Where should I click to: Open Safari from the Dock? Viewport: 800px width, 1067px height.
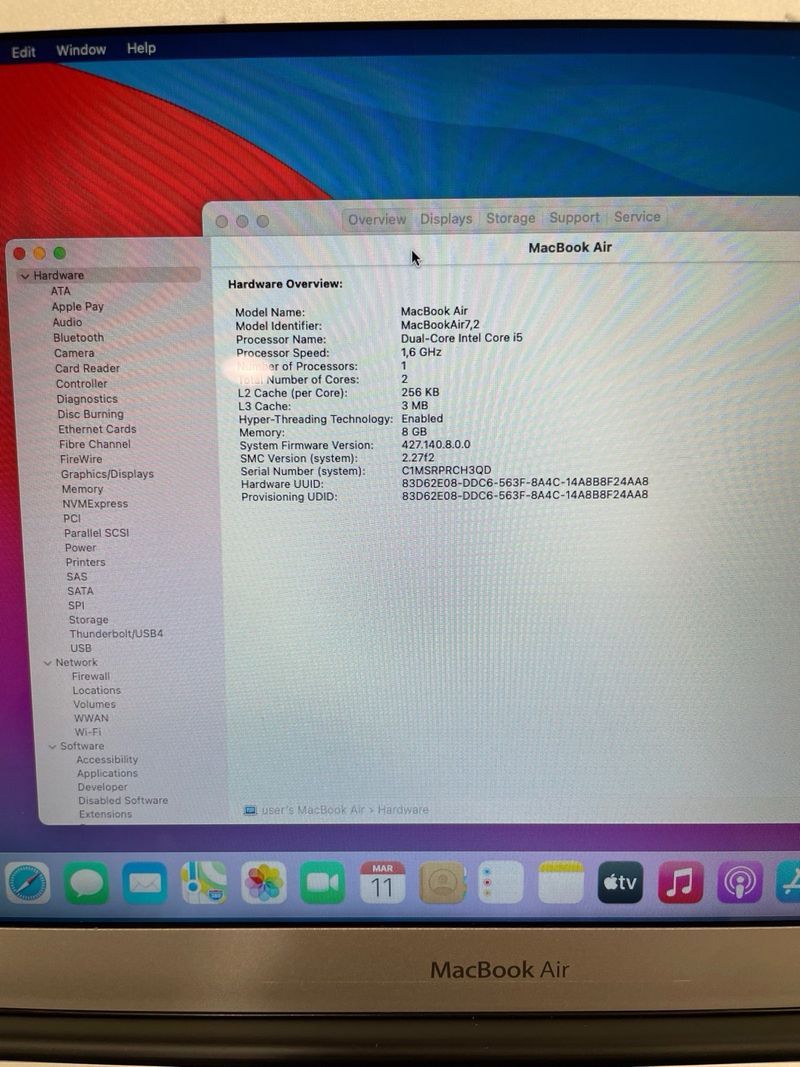tap(28, 883)
